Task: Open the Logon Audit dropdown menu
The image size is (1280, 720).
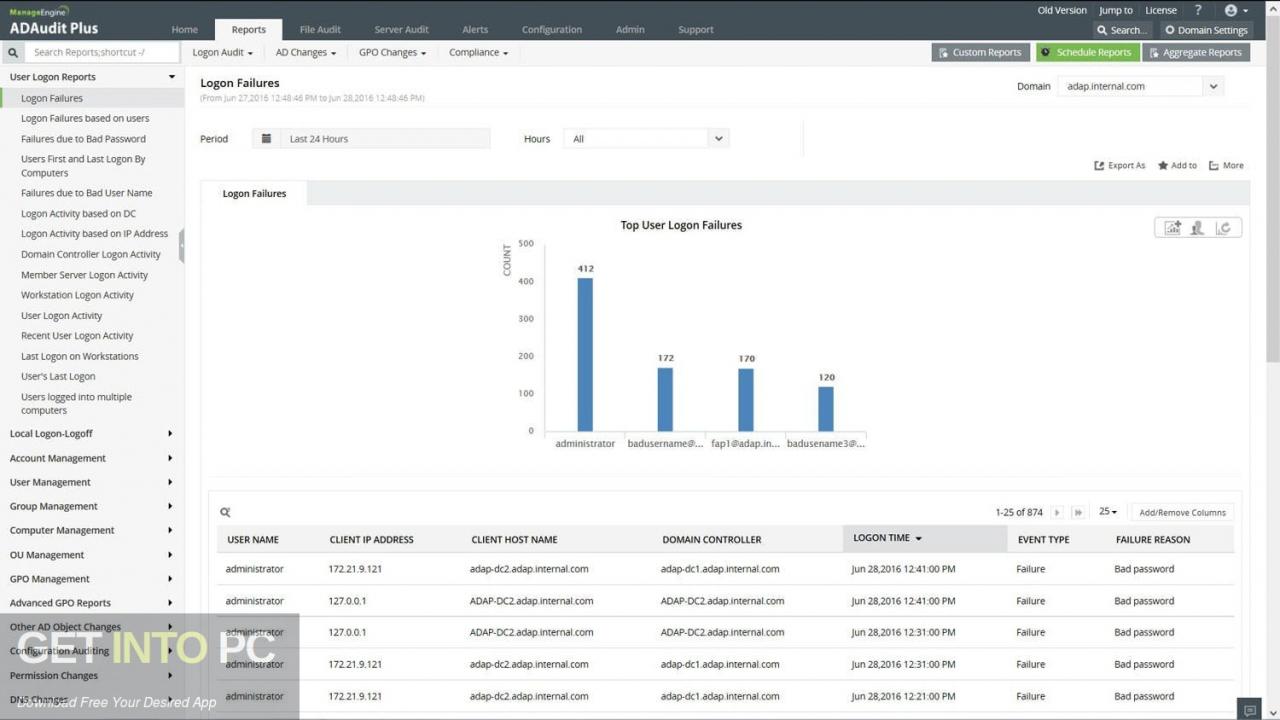Action: click(x=222, y=52)
